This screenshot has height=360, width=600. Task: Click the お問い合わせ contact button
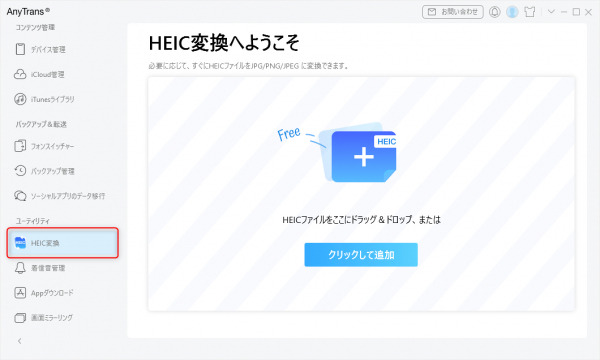[453, 12]
